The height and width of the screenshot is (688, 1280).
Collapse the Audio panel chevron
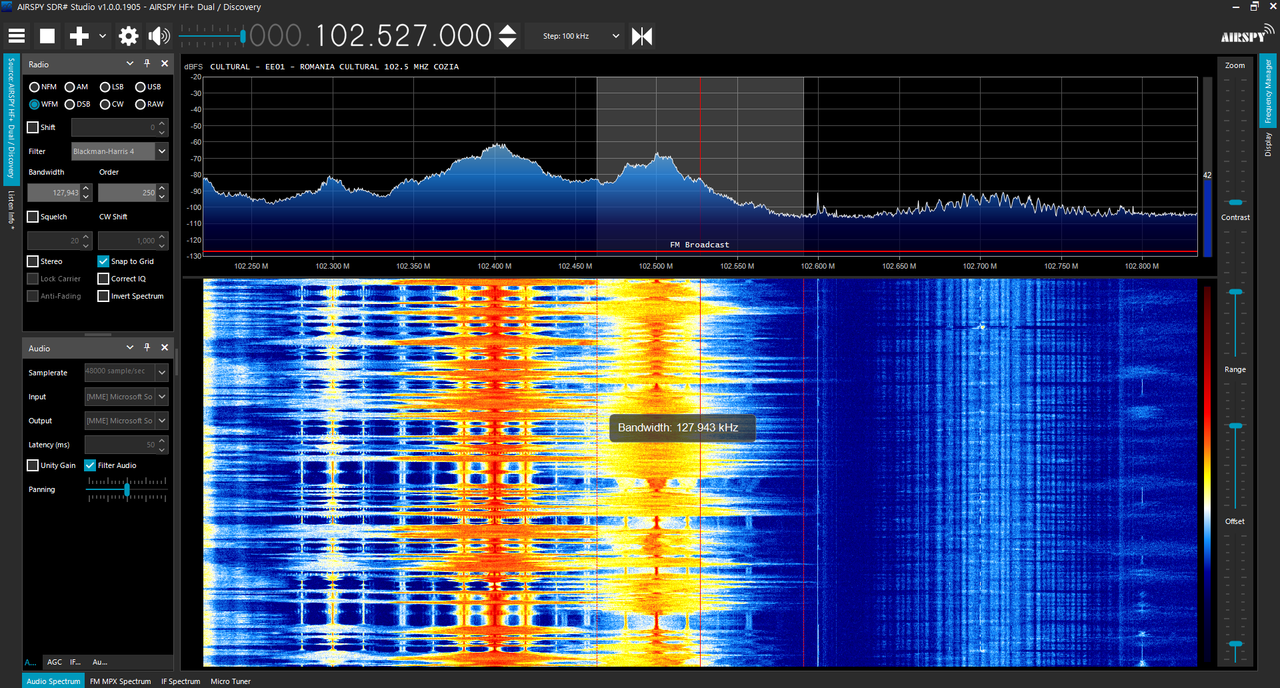tap(130, 348)
